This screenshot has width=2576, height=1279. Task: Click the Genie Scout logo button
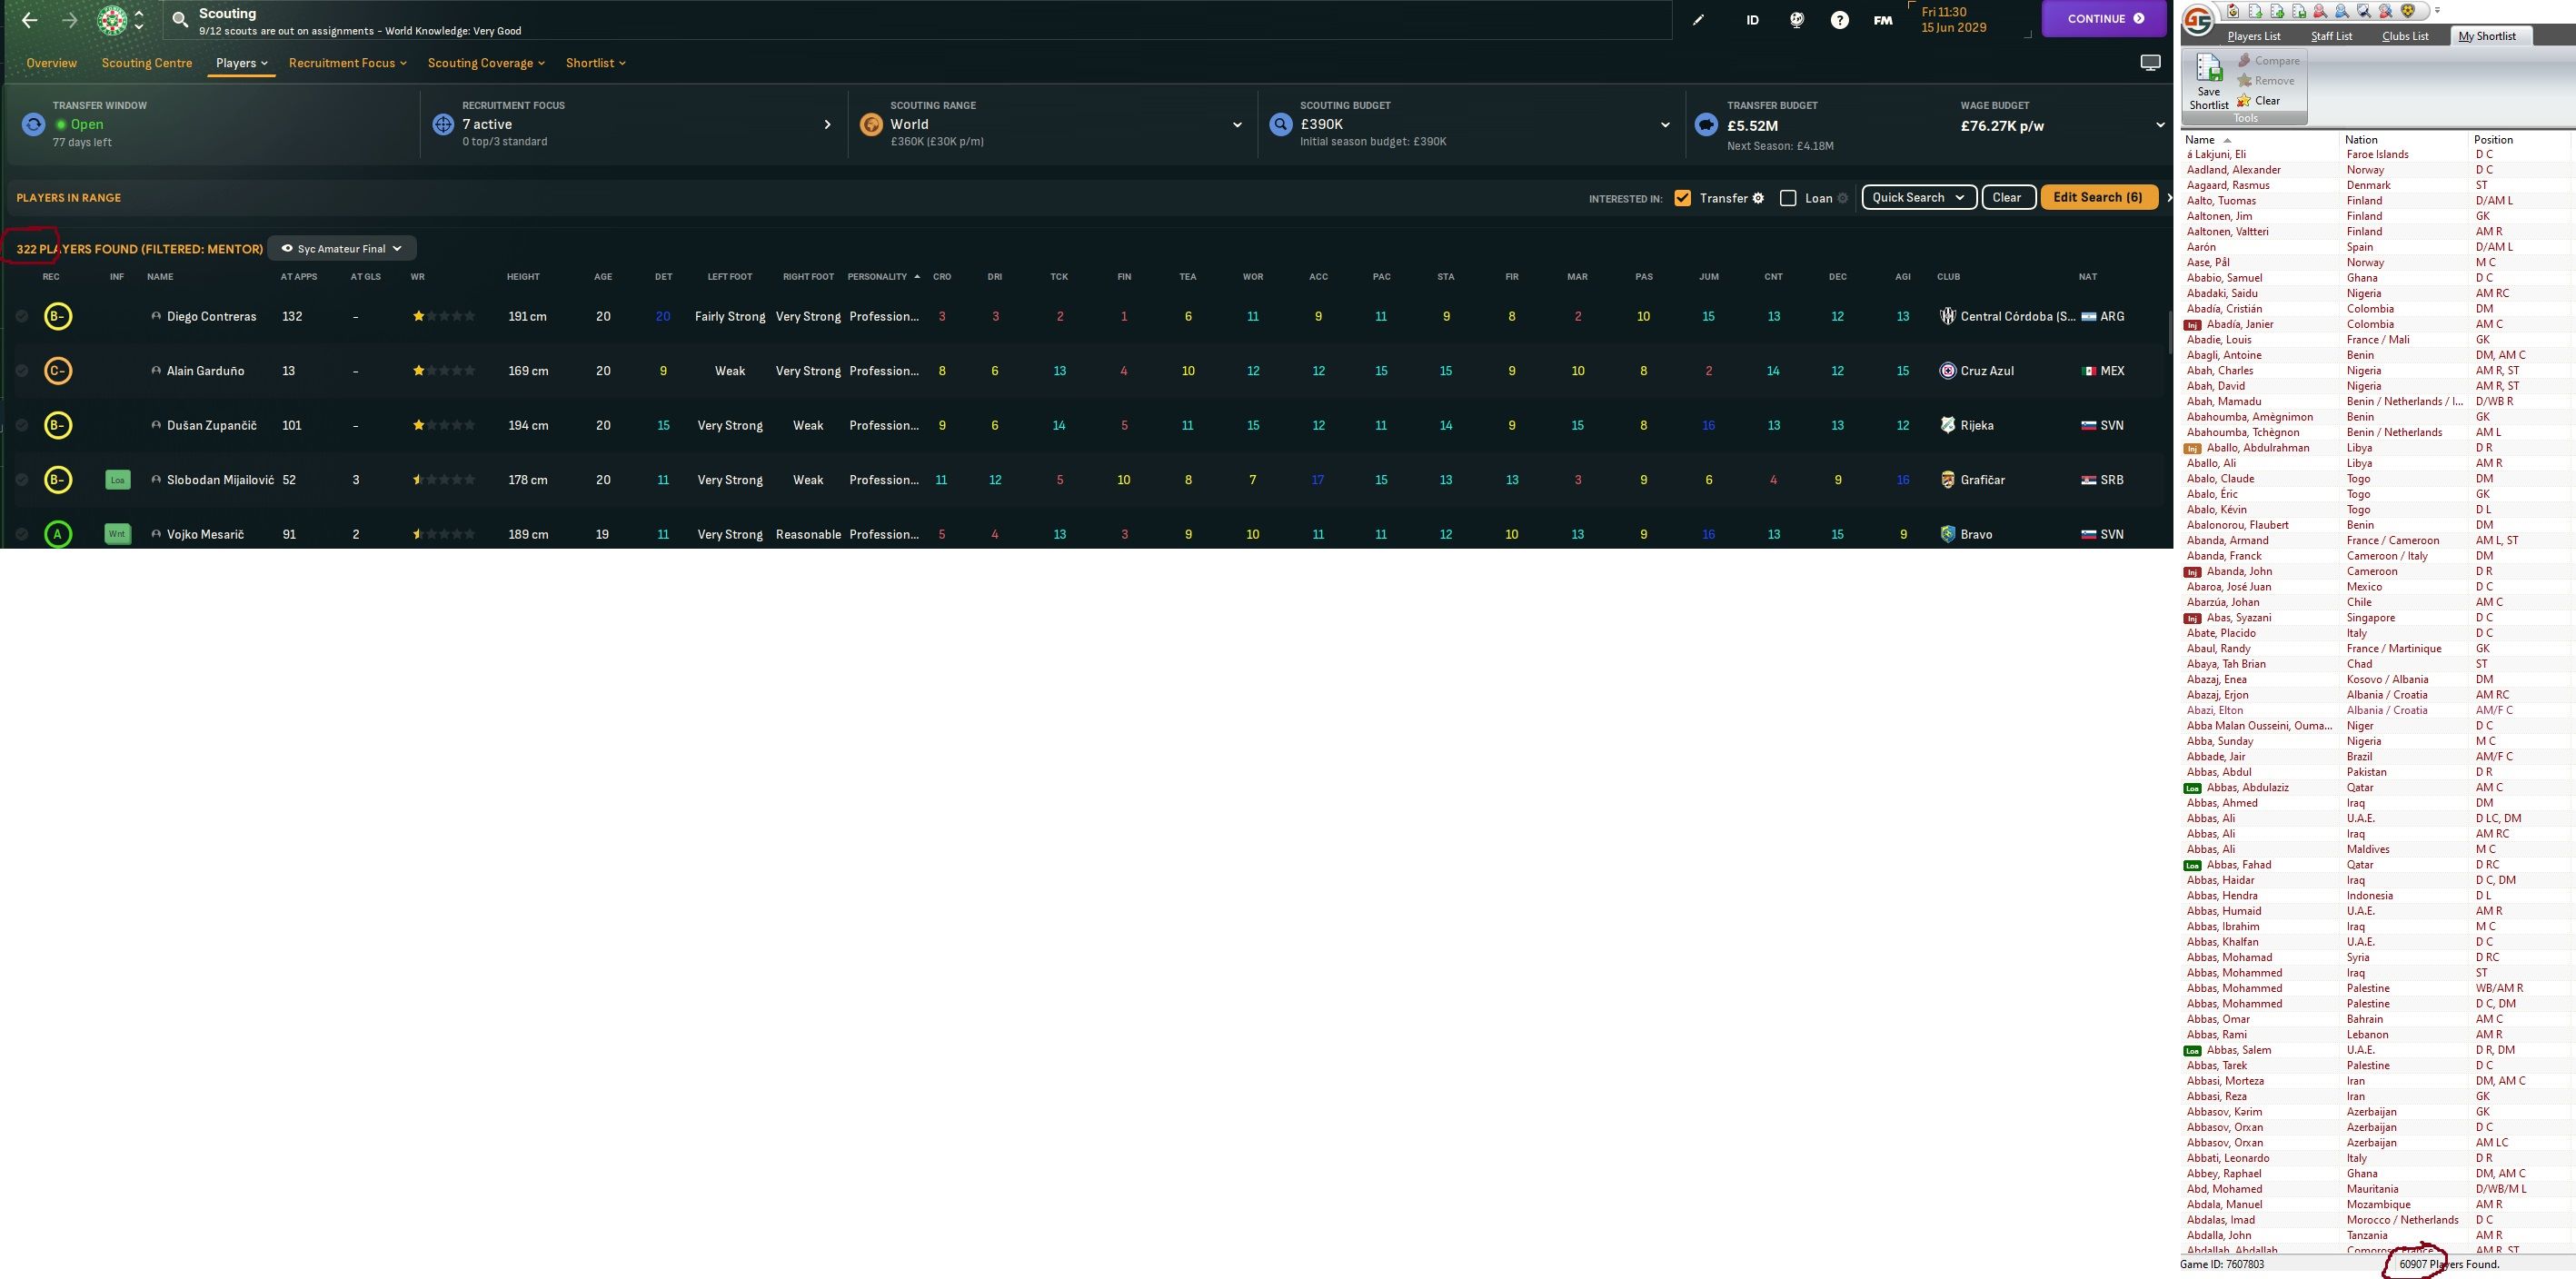2198,20
